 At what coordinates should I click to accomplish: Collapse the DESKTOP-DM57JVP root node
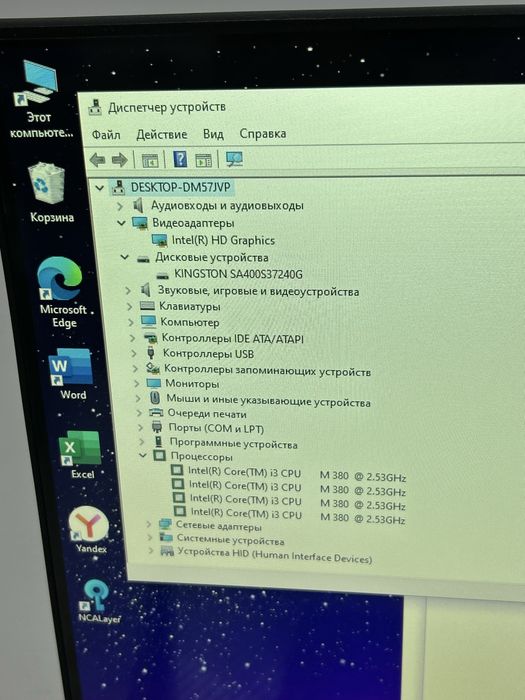(x=100, y=188)
